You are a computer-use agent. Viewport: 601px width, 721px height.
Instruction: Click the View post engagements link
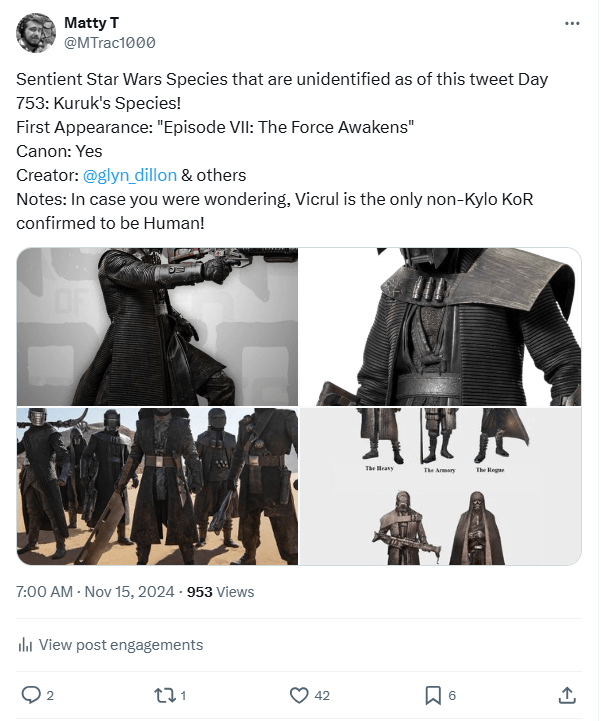tap(120, 645)
